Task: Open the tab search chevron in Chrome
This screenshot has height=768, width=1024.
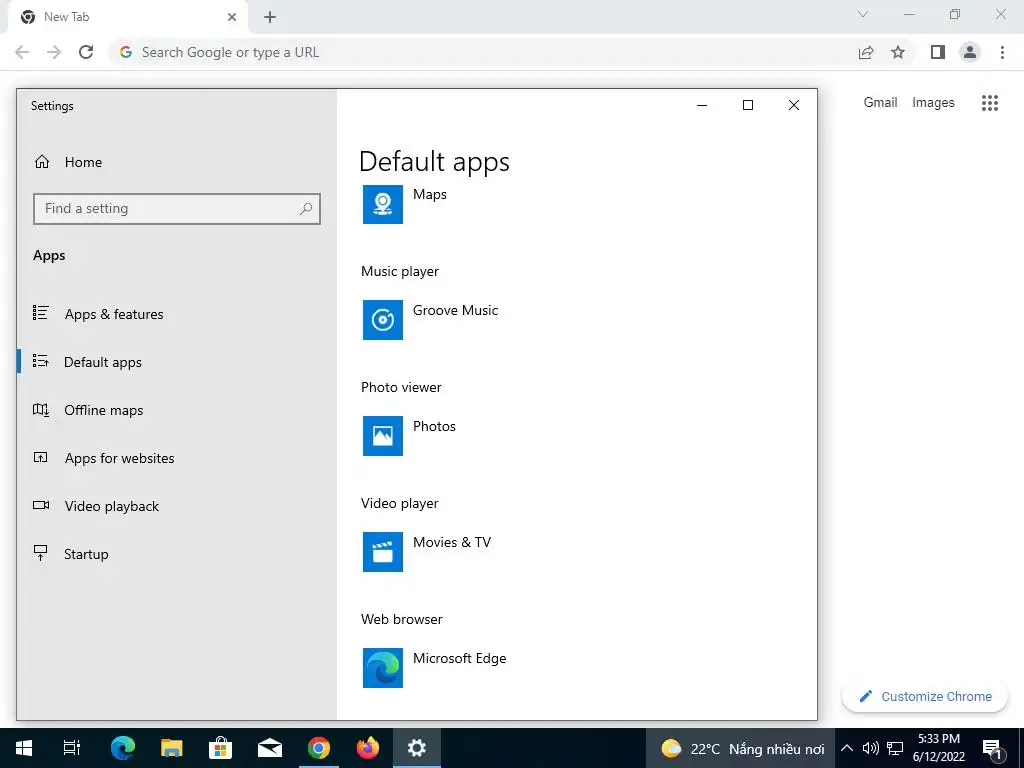Action: [x=863, y=14]
